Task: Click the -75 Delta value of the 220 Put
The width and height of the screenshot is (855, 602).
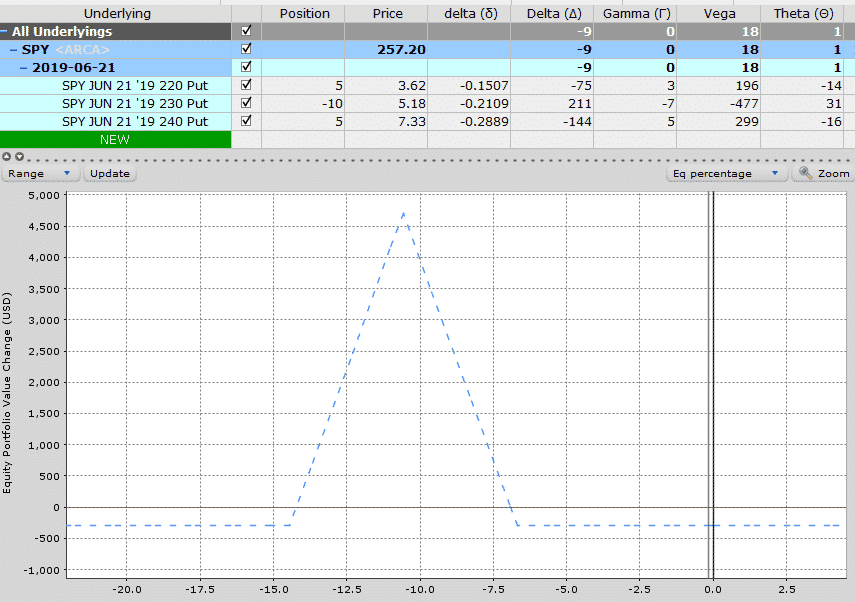Action: click(x=581, y=86)
